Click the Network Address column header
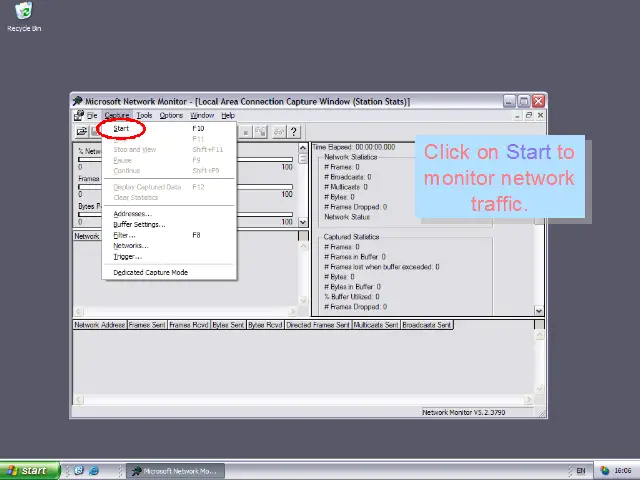640x480 pixels. (x=100, y=325)
